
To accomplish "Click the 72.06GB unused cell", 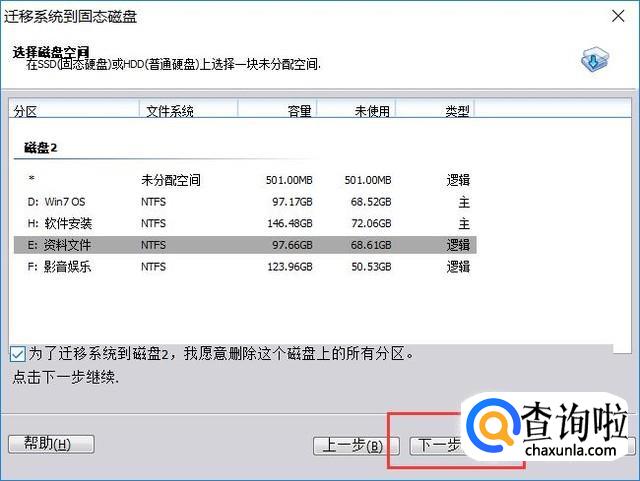I will click(x=371, y=223).
